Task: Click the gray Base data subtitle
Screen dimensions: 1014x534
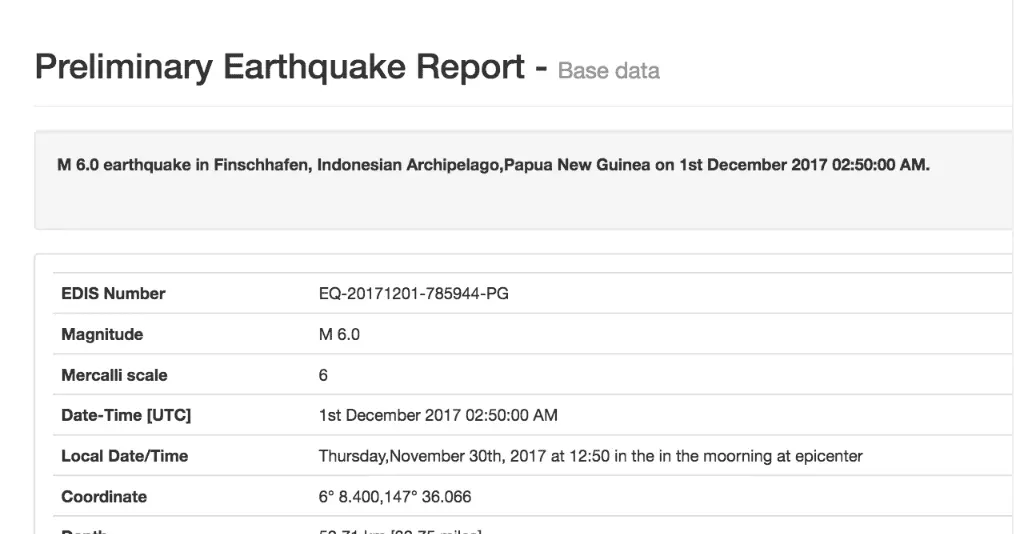Action: point(608,71)
